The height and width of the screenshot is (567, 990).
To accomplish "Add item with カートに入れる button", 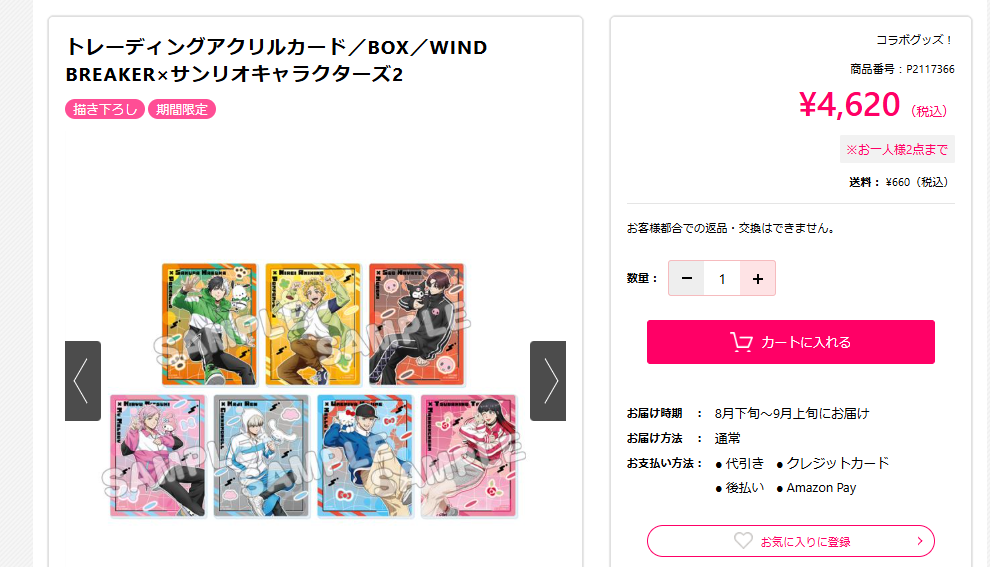I will [790, 342].
